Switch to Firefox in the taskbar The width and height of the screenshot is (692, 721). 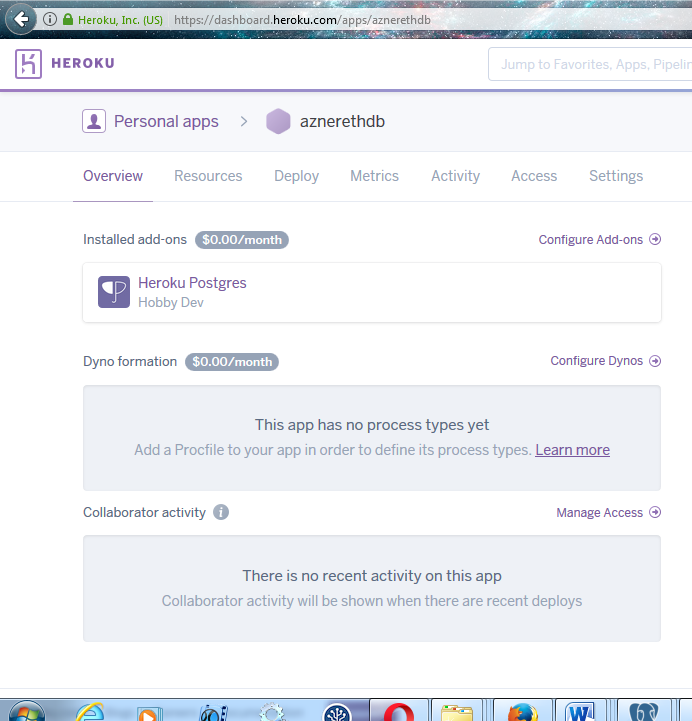[x=522, y=712]
